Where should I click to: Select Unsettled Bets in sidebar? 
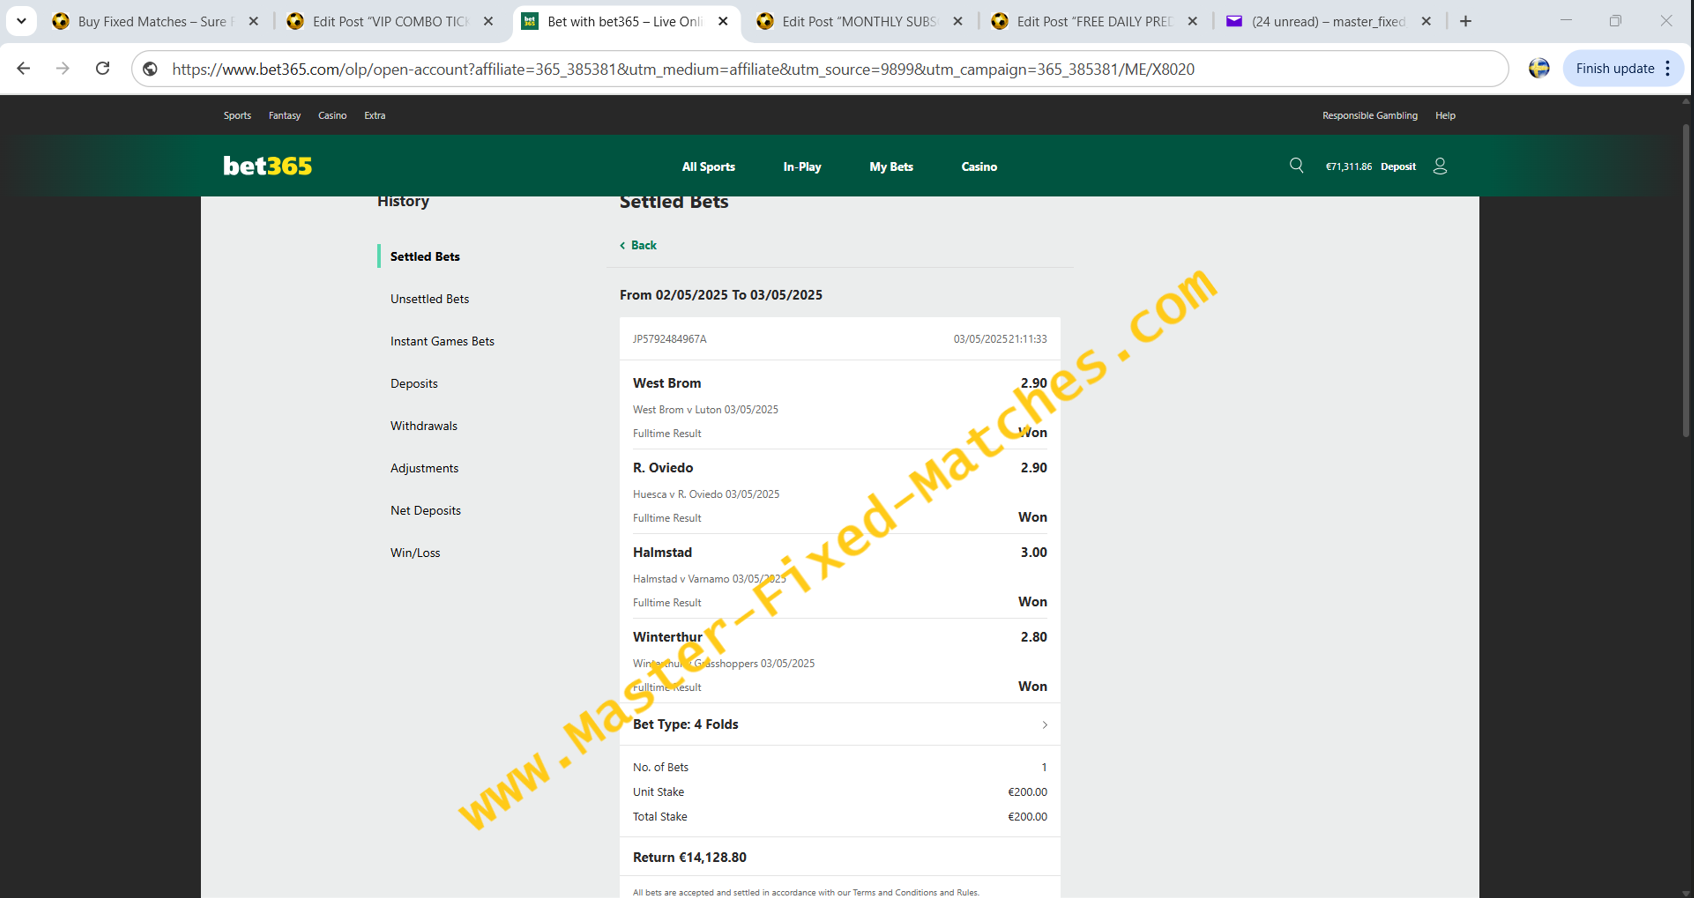[x=429, y=299]
